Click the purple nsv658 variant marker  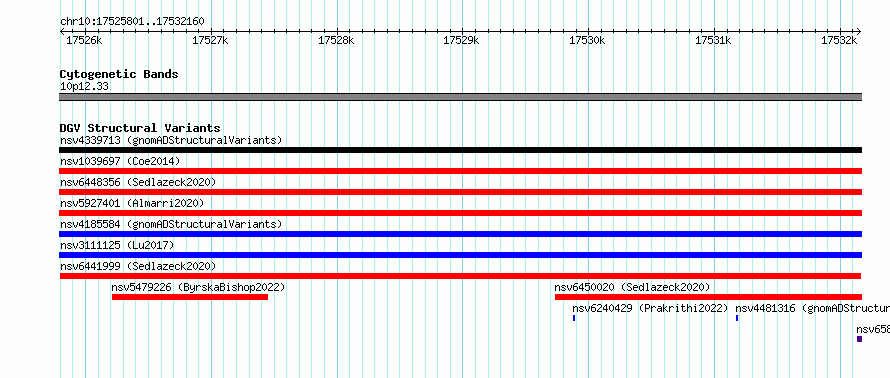click(859, 339)
